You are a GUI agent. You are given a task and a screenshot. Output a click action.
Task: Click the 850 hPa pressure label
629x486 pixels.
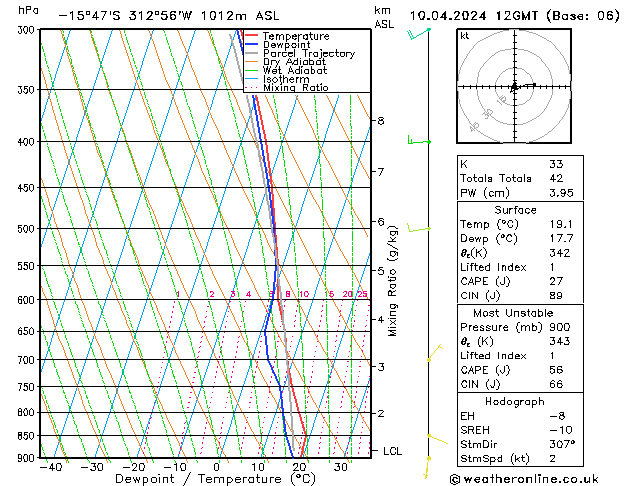(28, 435)
